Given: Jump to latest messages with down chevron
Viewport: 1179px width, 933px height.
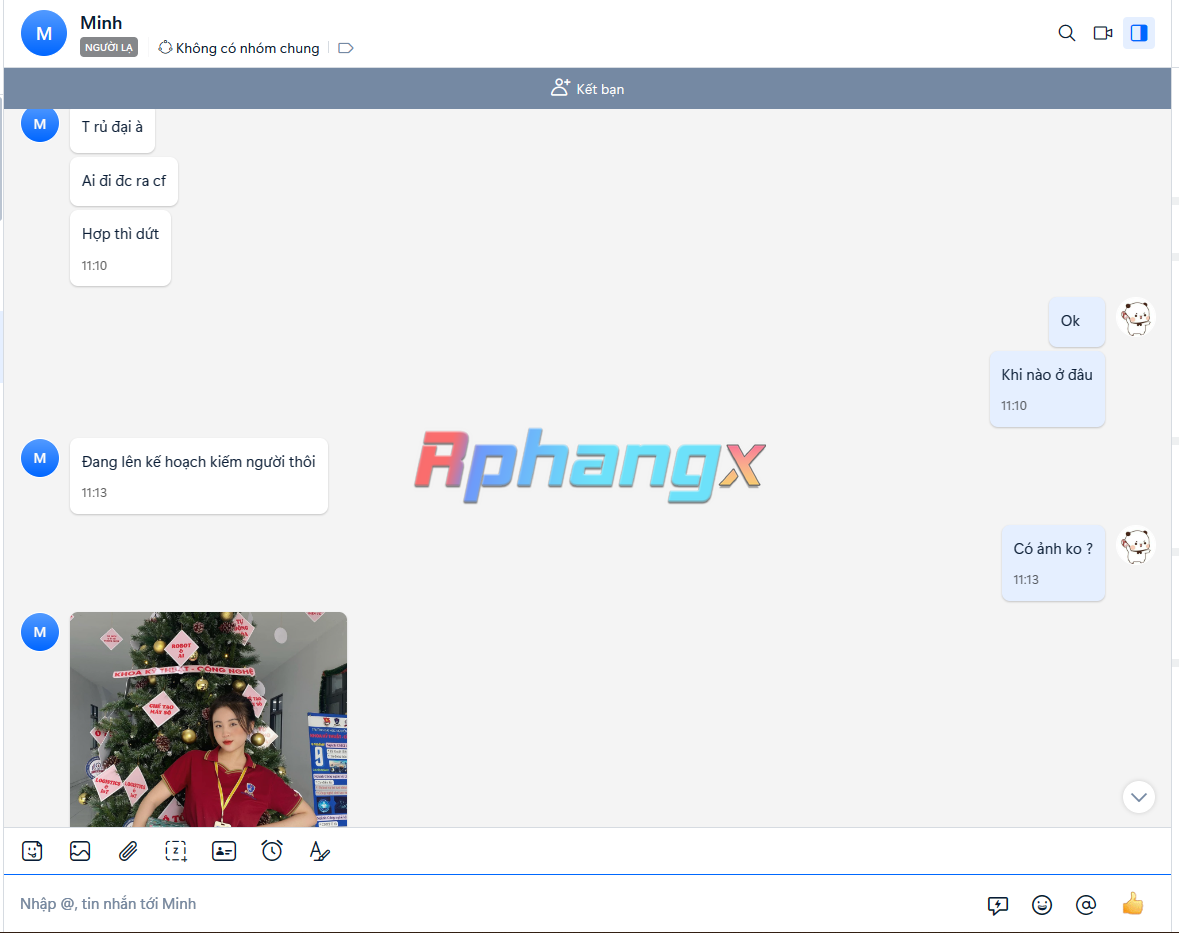Looking at the screenshot, I should (1138, 797).
